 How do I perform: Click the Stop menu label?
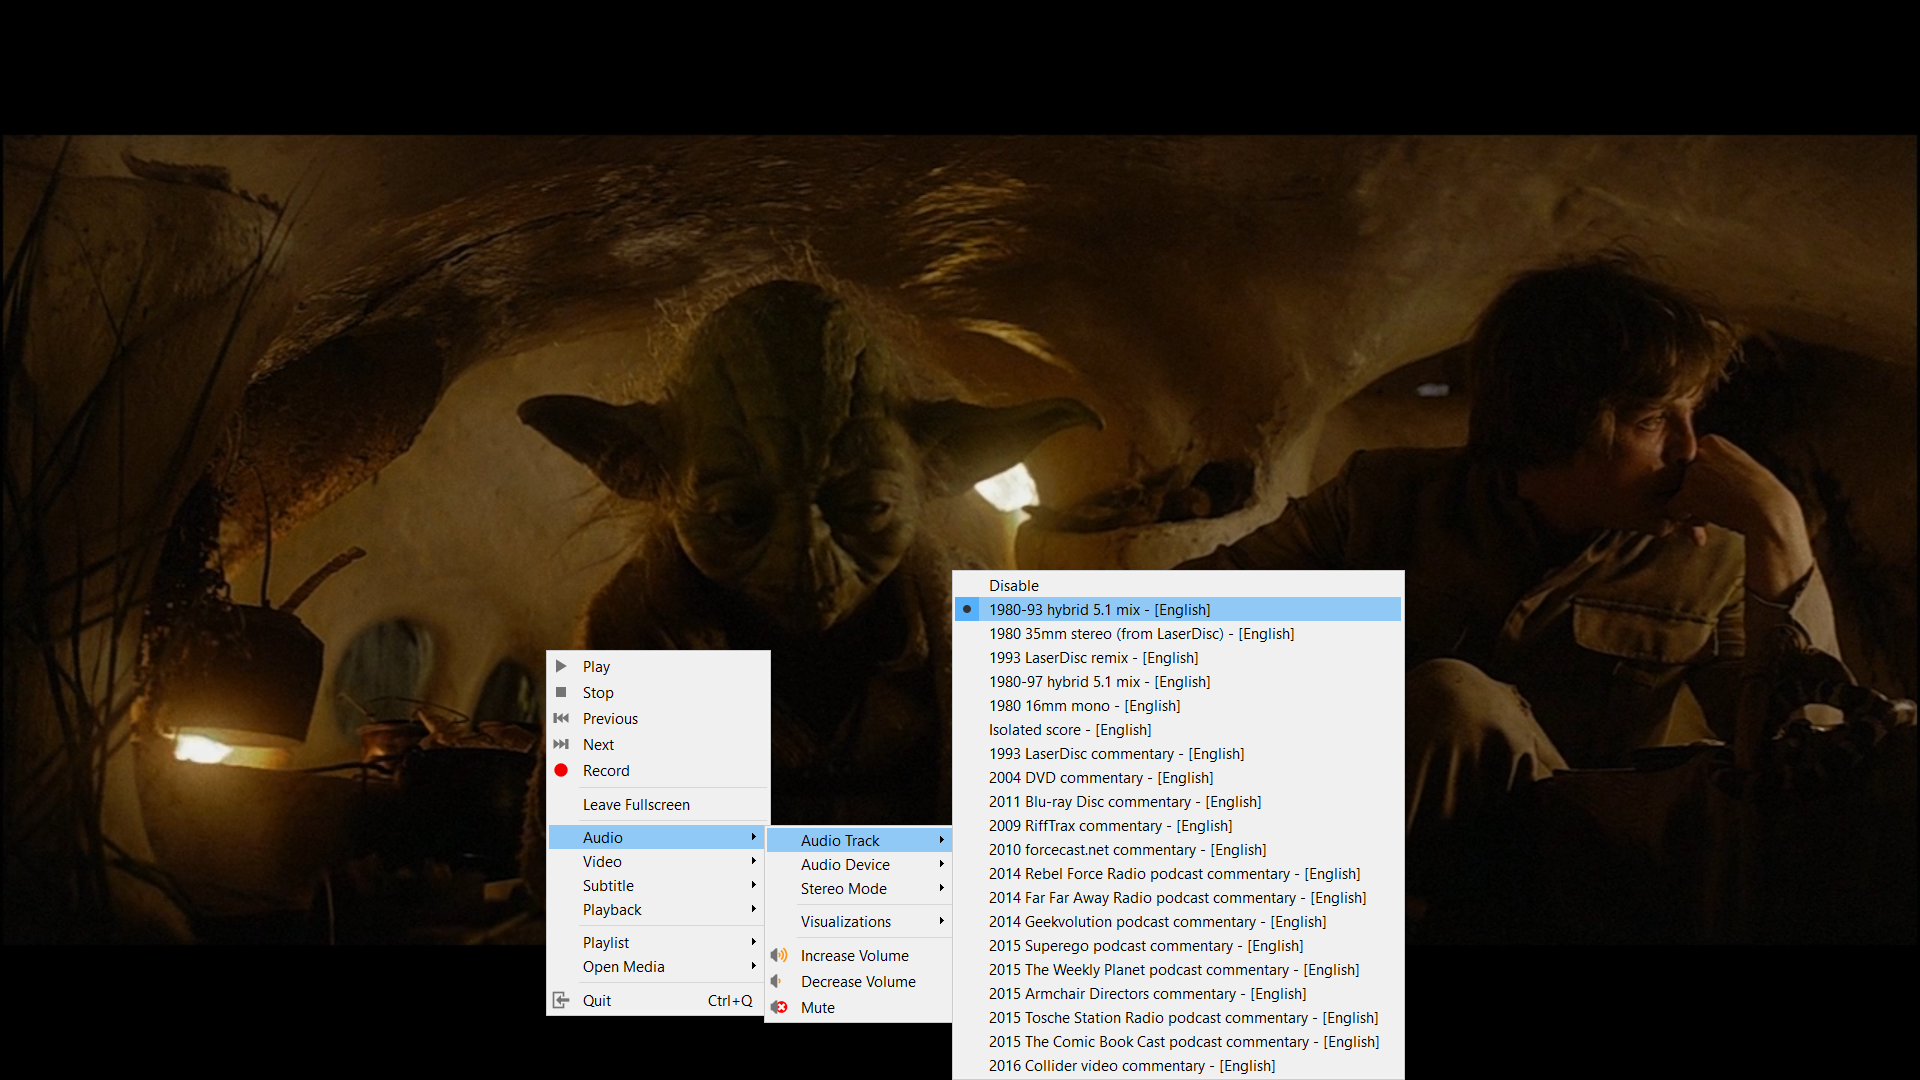coord(598,692)
